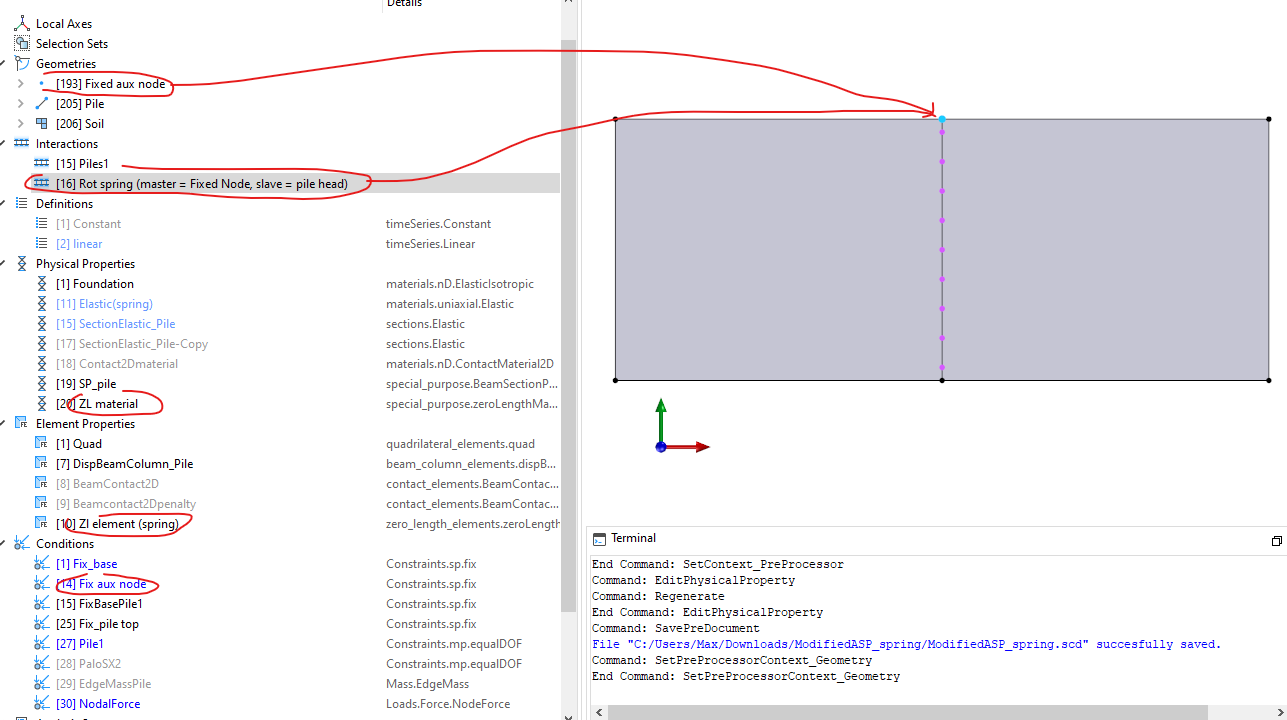Image resolution: width=1287 pixels, height=720 pixels.
Task: Select [17] SectionElastic_Pile-Copy property
Action: pos(132,343)
